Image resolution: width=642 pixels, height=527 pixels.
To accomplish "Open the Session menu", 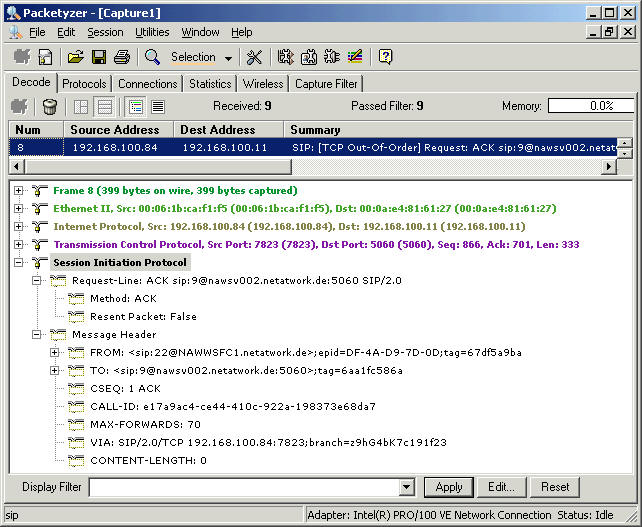I will point(105,32).
